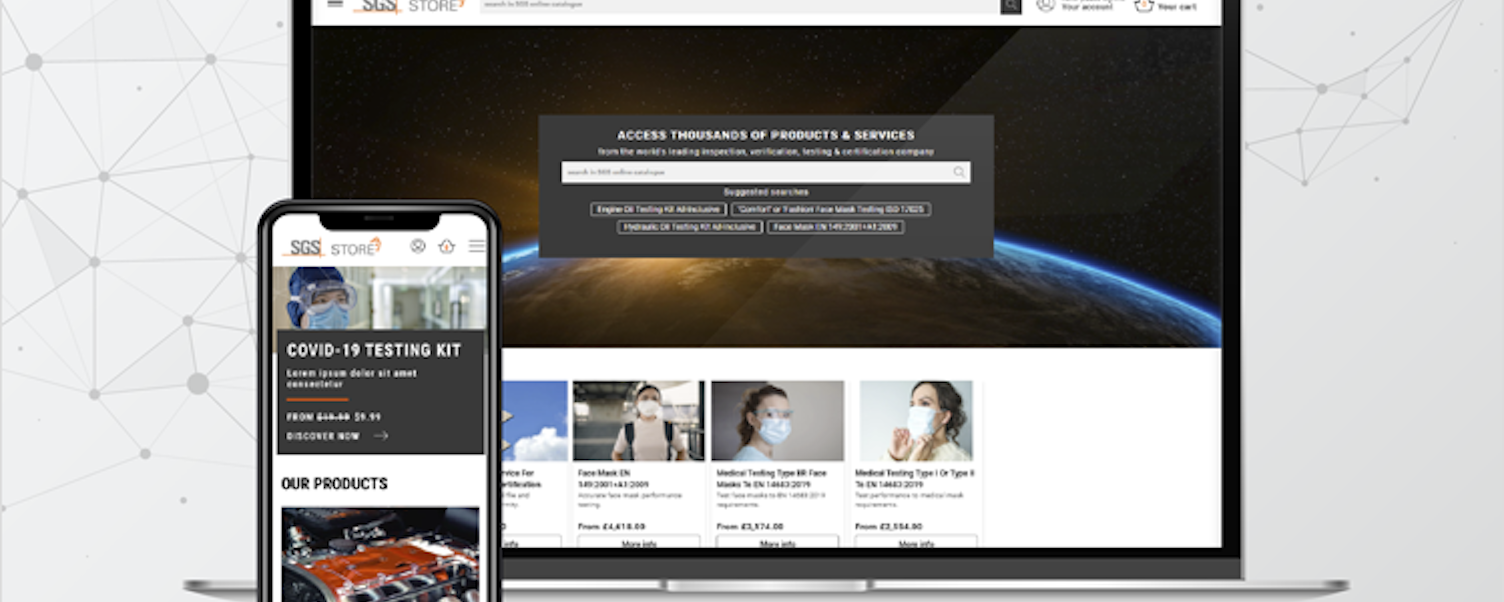This screenshot has height=602, width=1504.
Task: Click the account icon in the top header
Action: point(1044,5)
